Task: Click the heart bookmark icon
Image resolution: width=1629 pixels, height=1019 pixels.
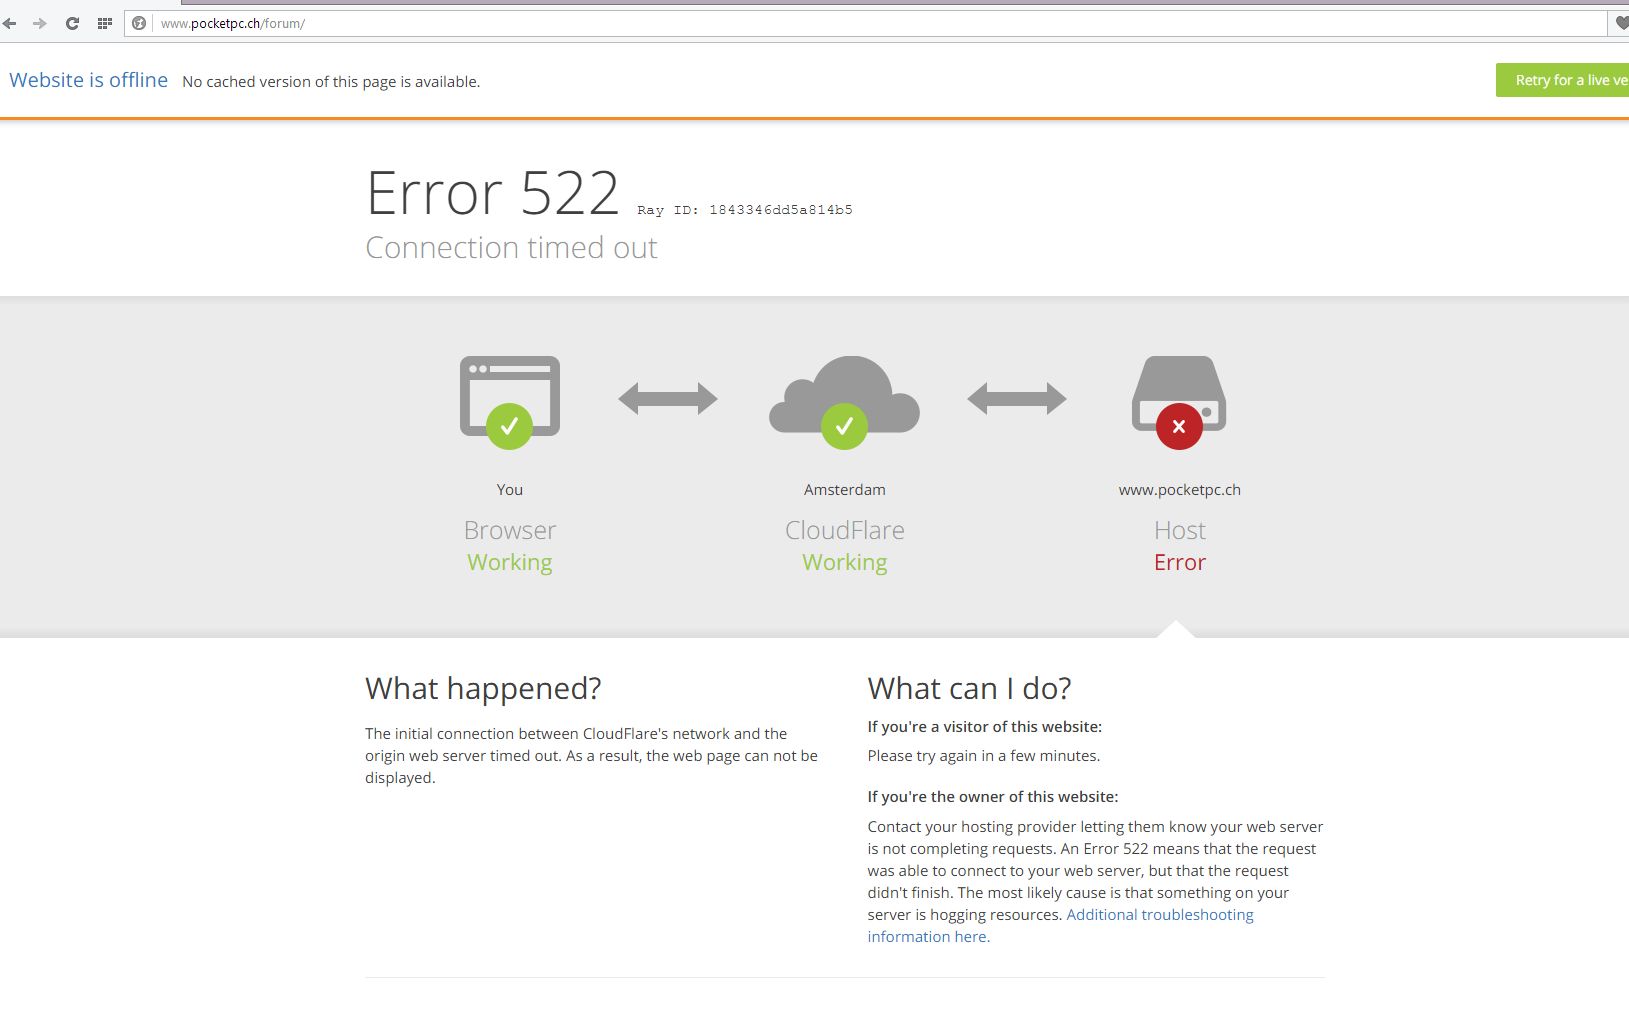Action: point(1621,23)
